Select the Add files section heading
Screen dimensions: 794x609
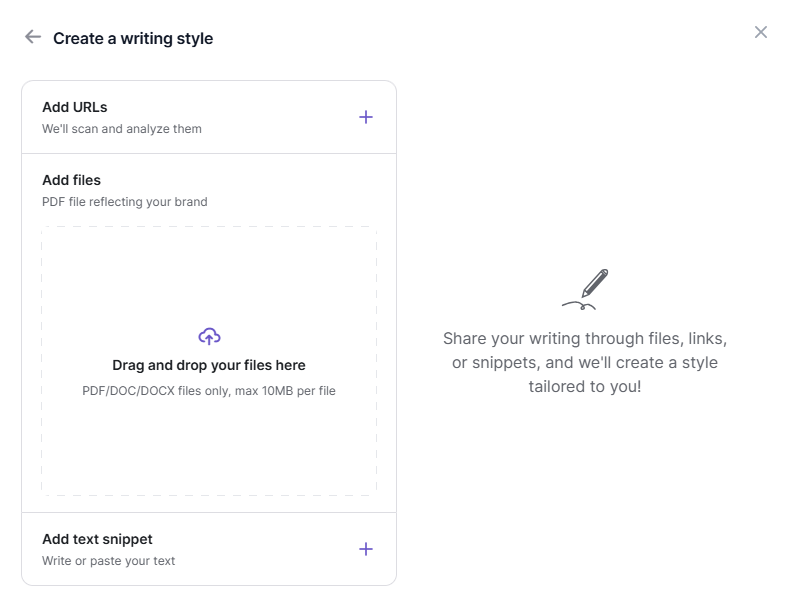71,180
